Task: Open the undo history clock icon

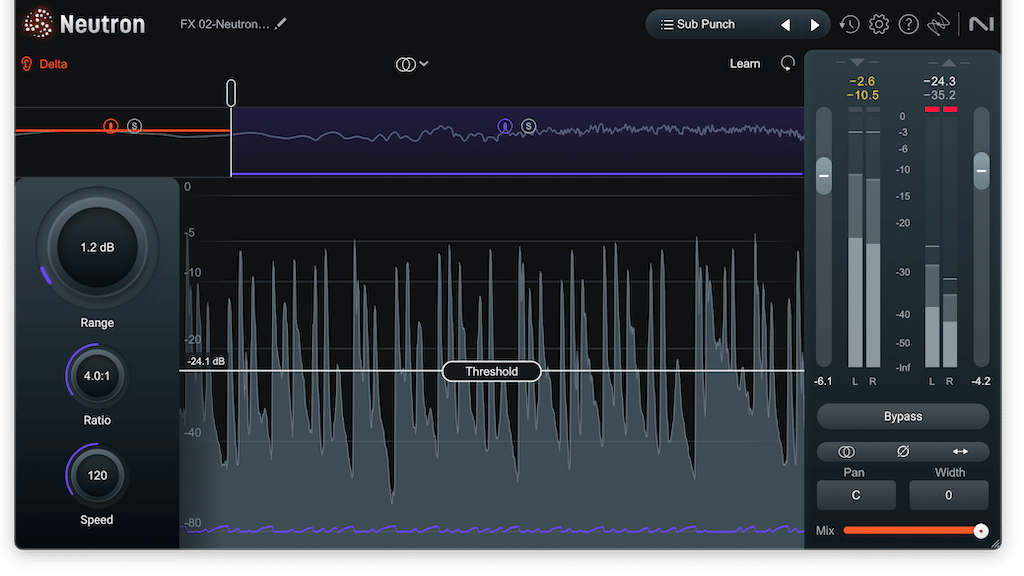Action: (x=849, y=24)
